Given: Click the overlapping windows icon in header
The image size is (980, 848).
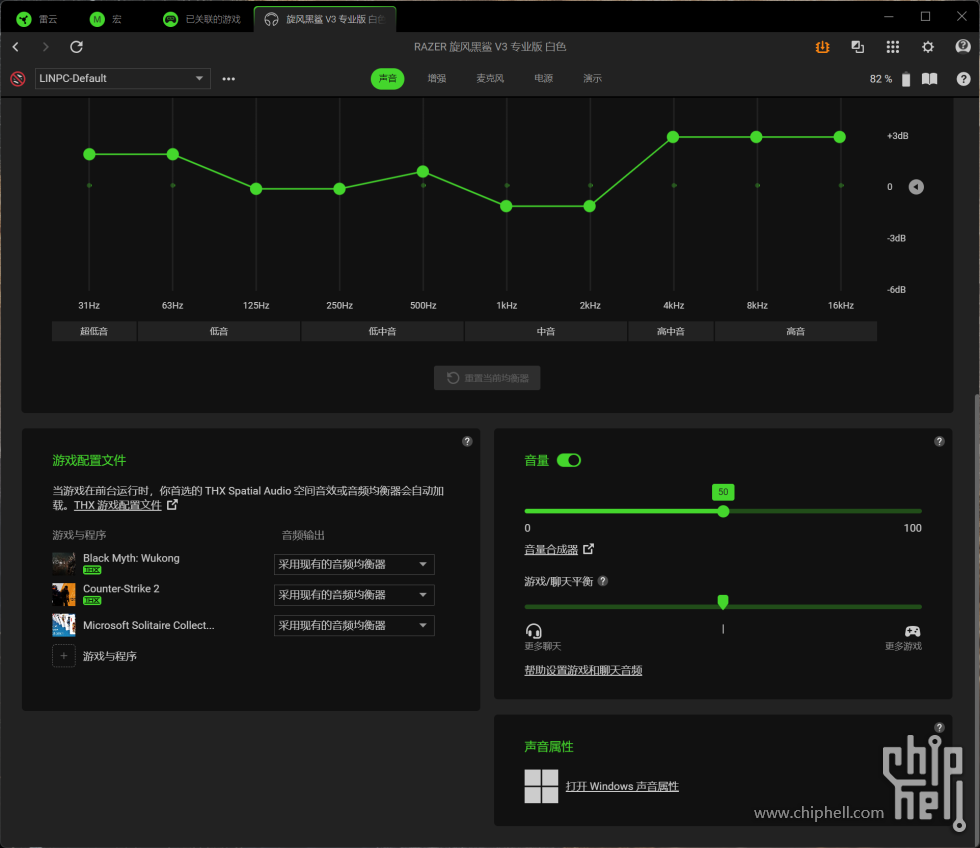Looking at the screenshot, I should coord(858,47).
